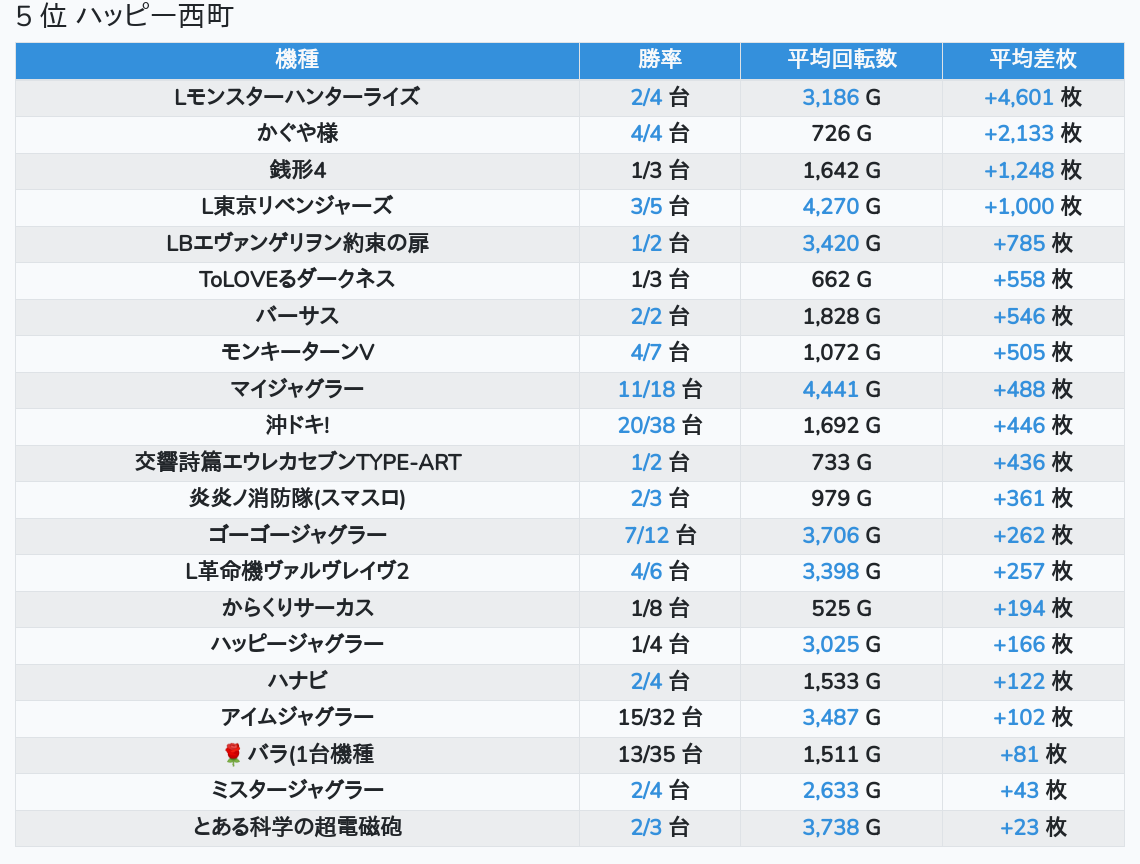Open the L東京リベンジャーズ machine entry
The width and height of the screenshot is (1140, 864).
pos(297,206)
